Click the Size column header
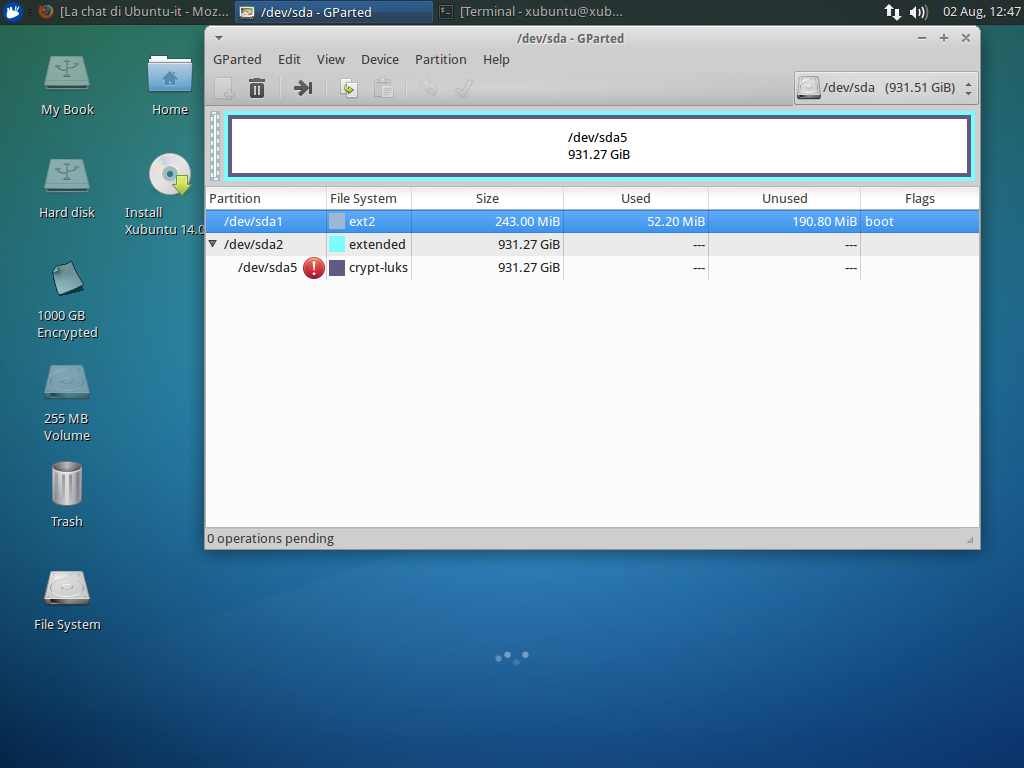Viewport: 1024px width, 768px height. (487, 199)
